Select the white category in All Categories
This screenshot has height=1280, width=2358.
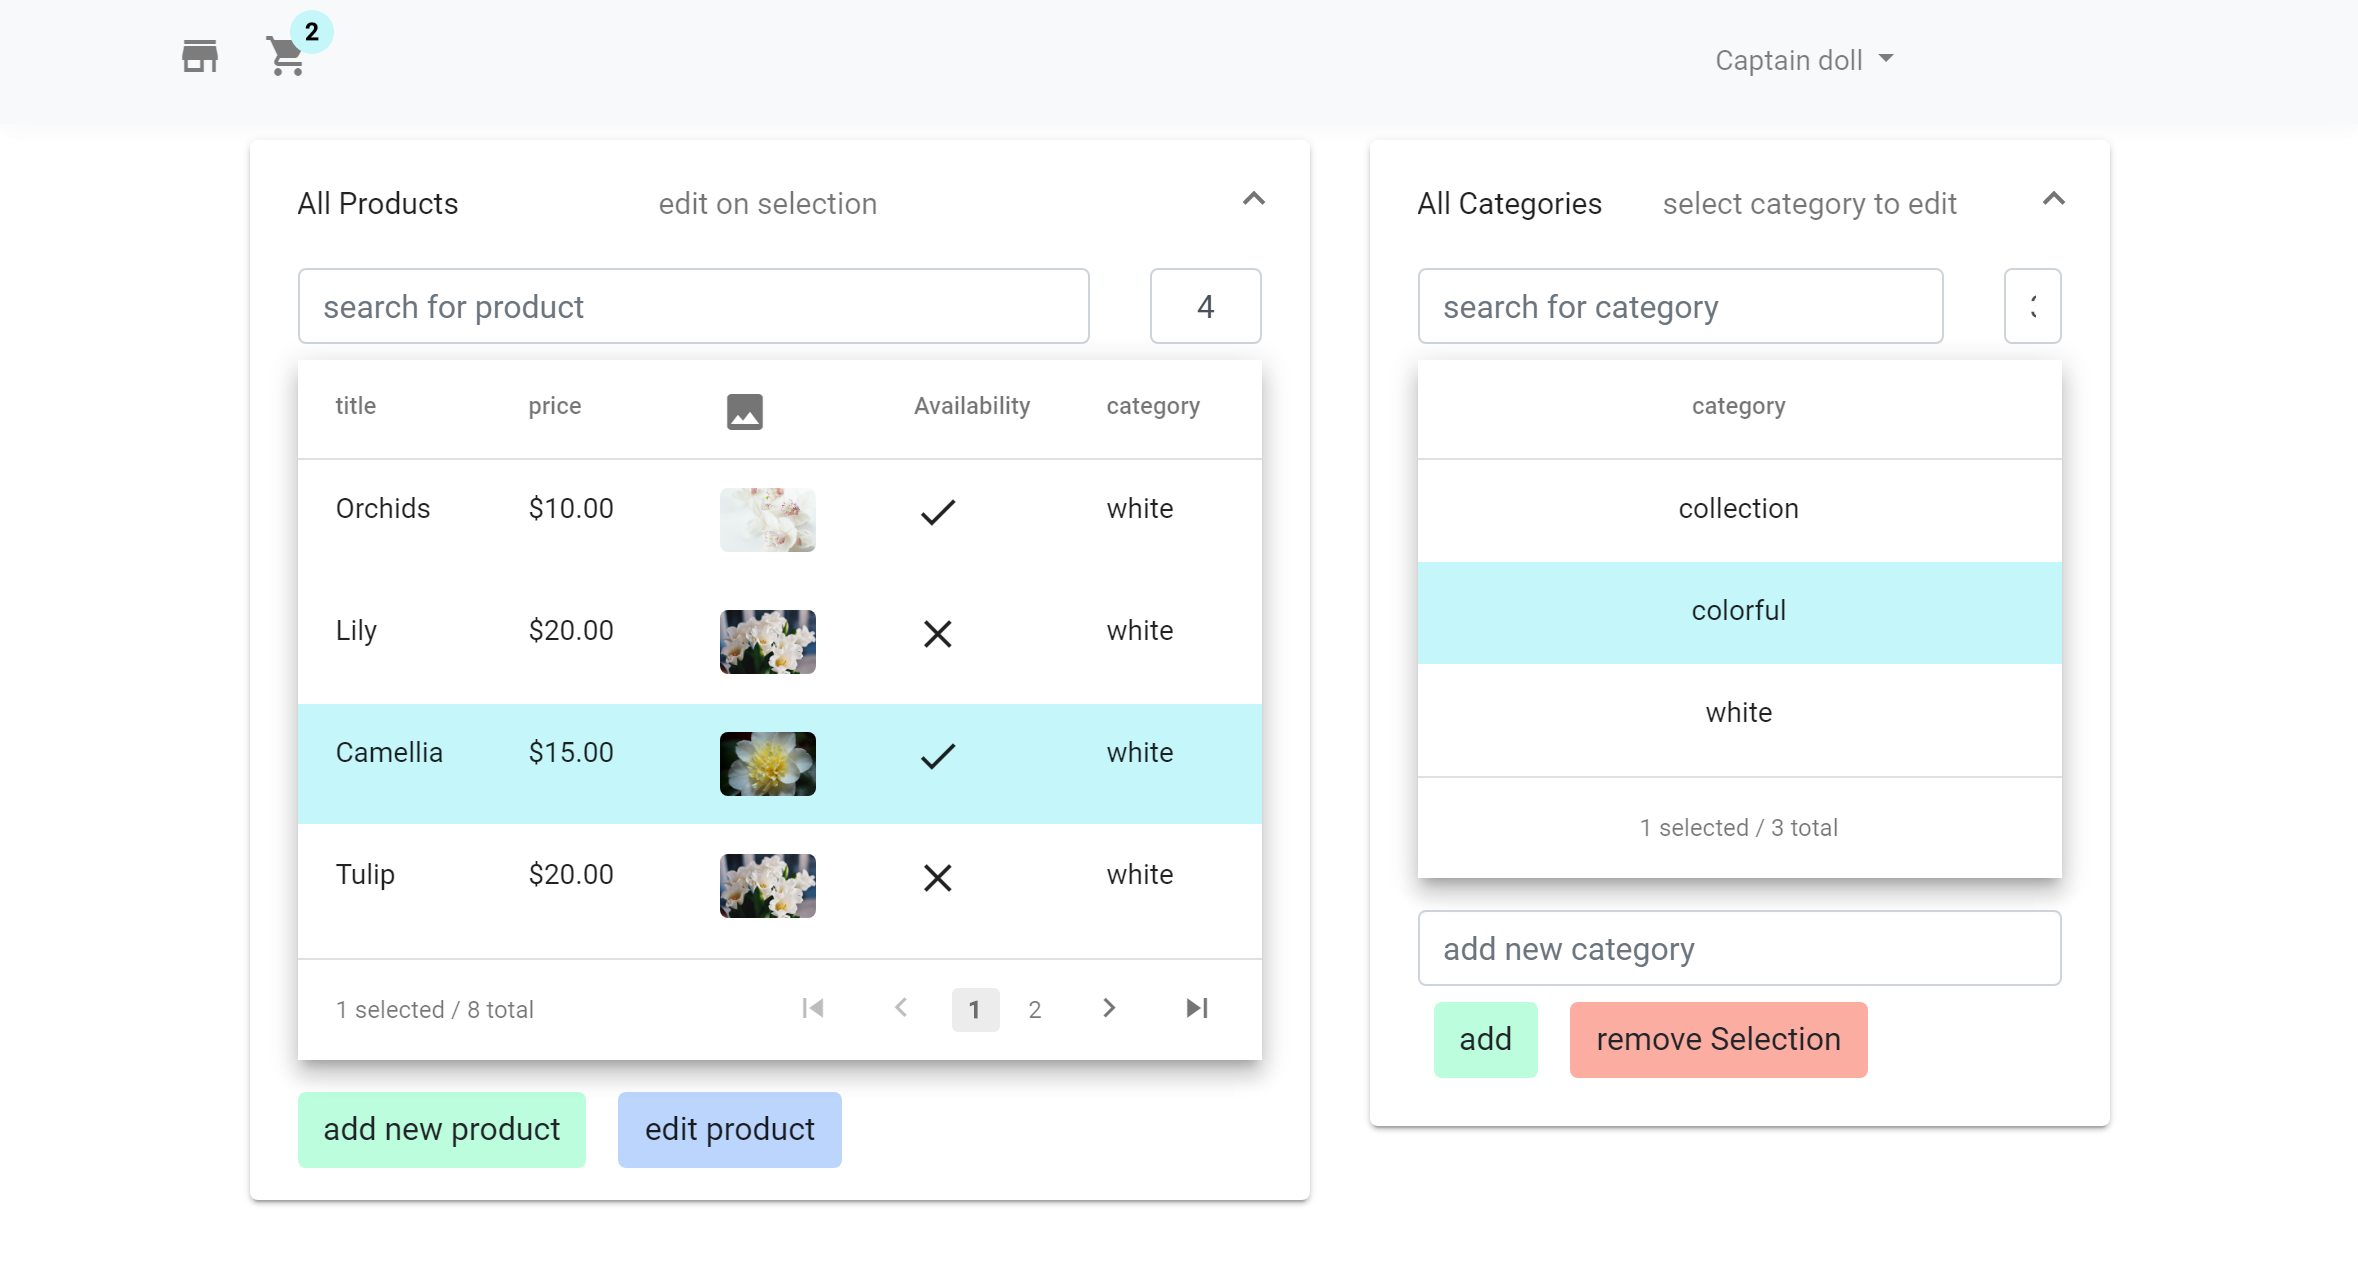[1739, 714]
